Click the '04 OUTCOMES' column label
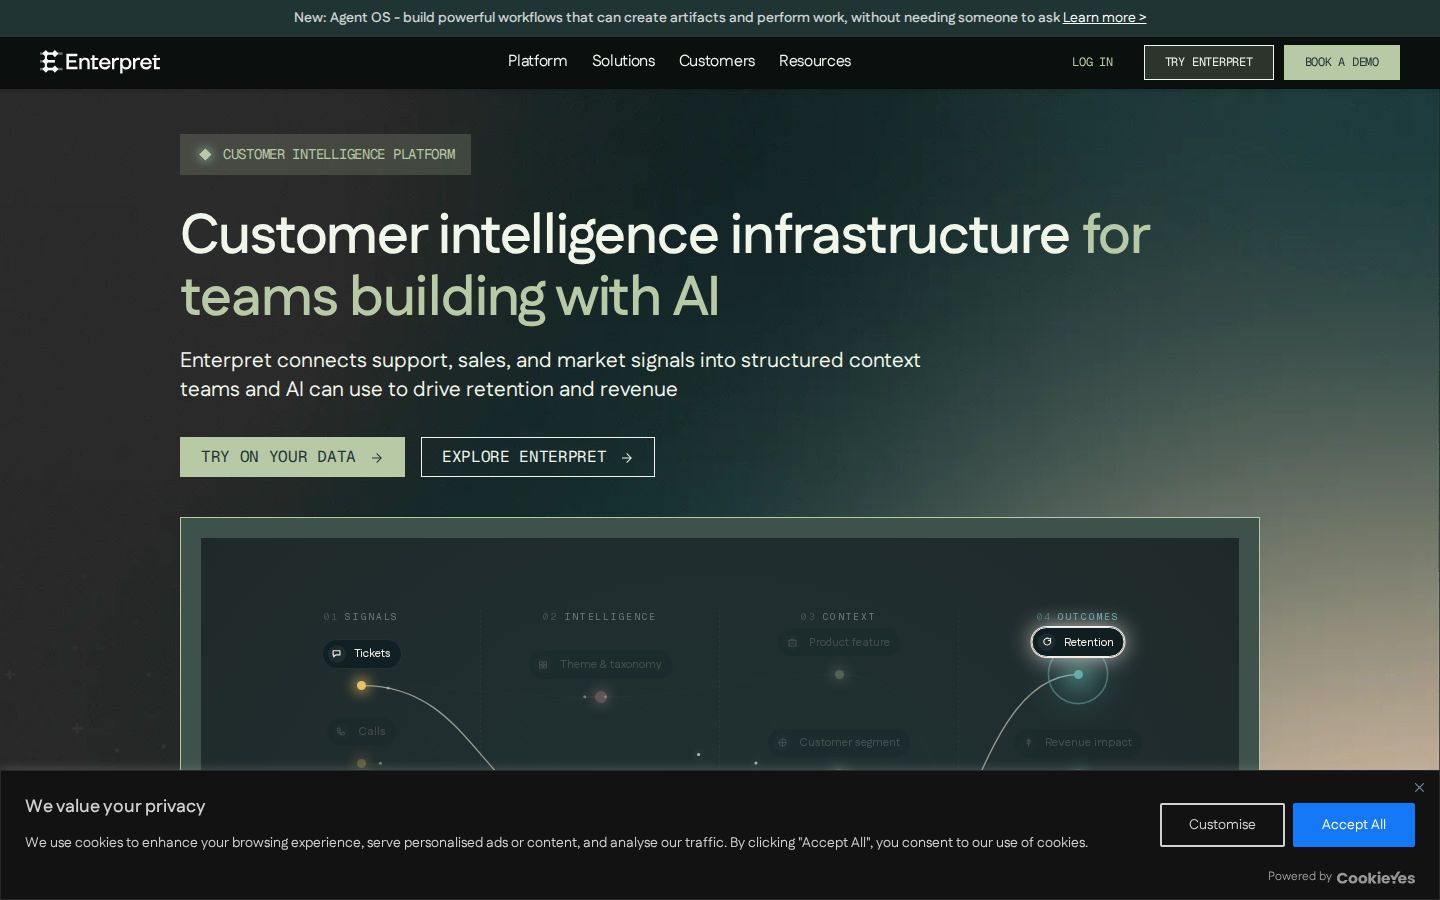This screenshot has height=900, width=1440. point(1078,617)
